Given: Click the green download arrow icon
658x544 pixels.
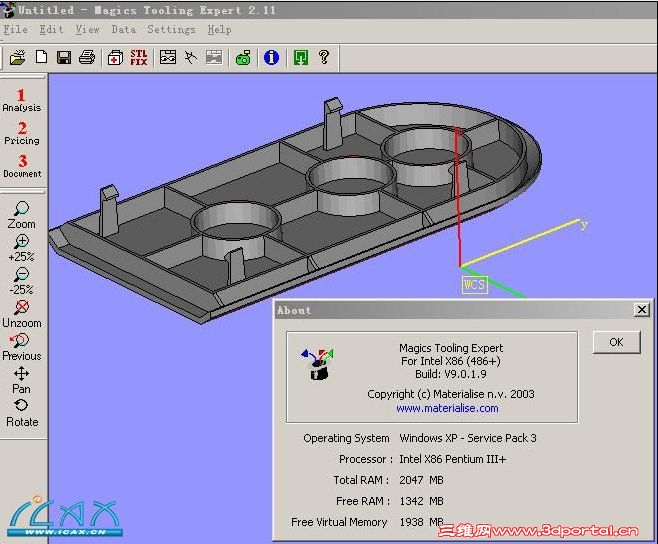Looking at the screenshot, I should 300,58.
